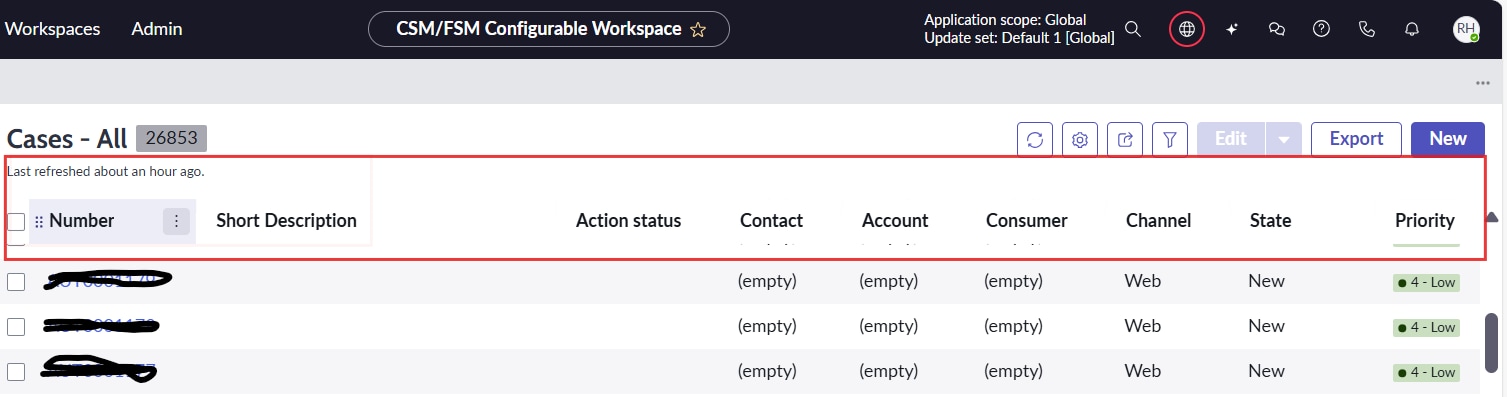The width and height of the screenshot is (1507, 397).
Task: Click the phone icon in header
Action: pos(1367,29)
